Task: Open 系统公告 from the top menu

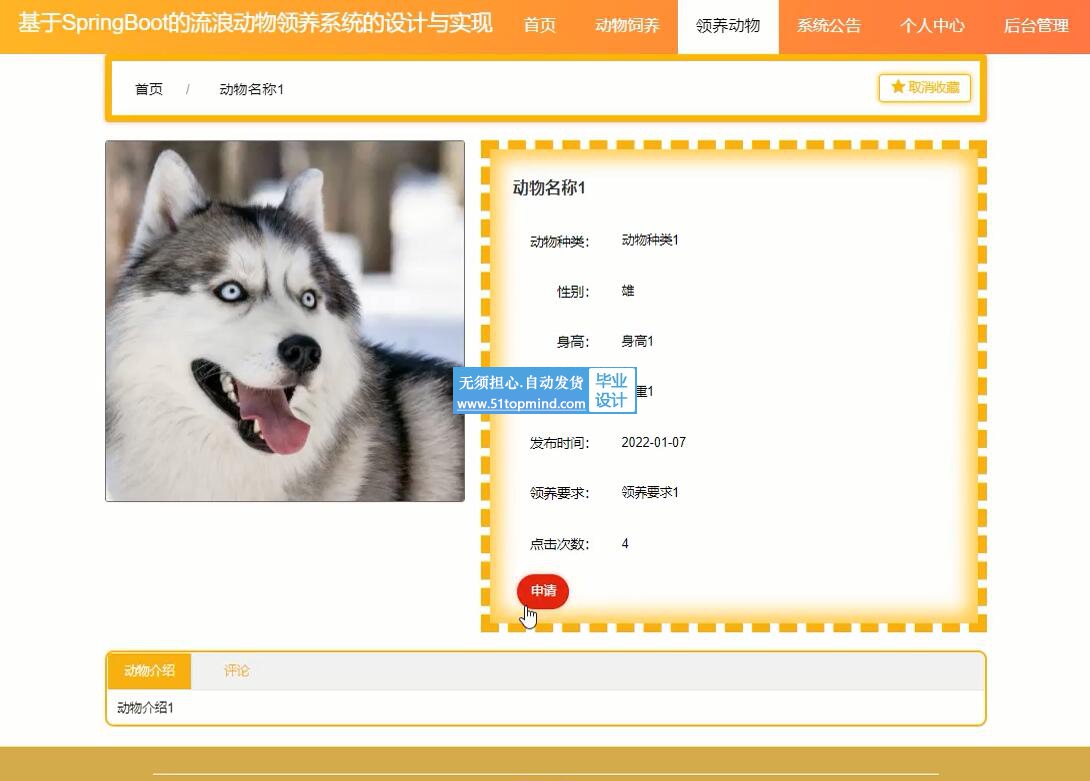Action: pos(829,26)
